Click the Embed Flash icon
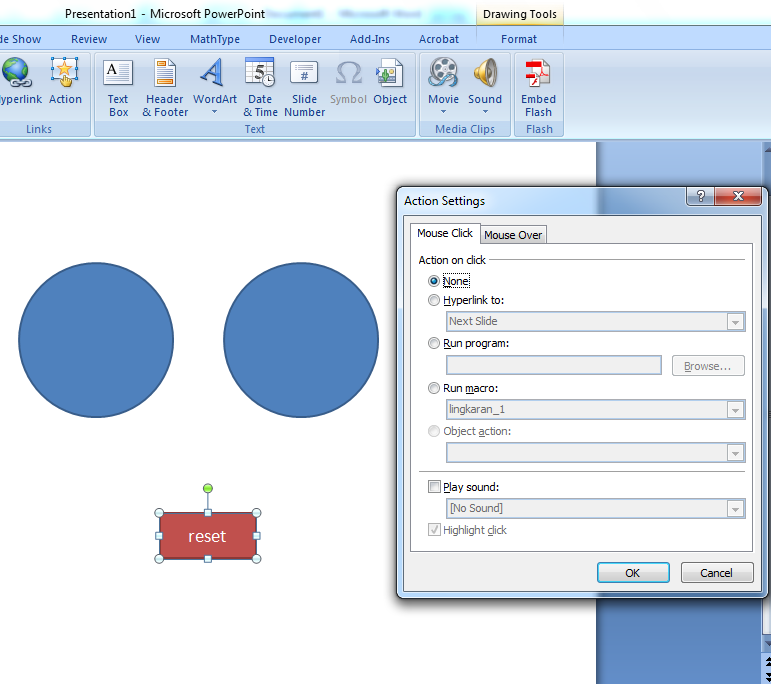The image size is (771, 684). [x=538, y=87]
